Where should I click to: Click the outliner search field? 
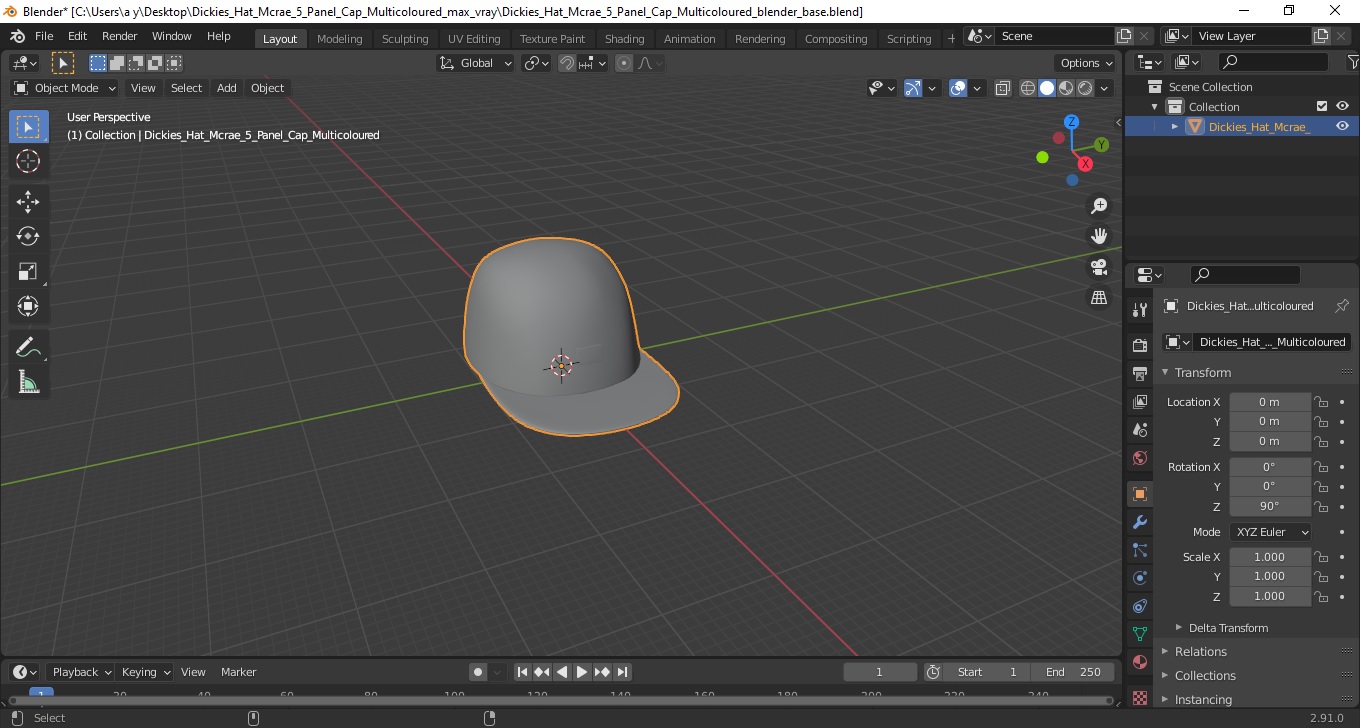tap(1272, 62)
